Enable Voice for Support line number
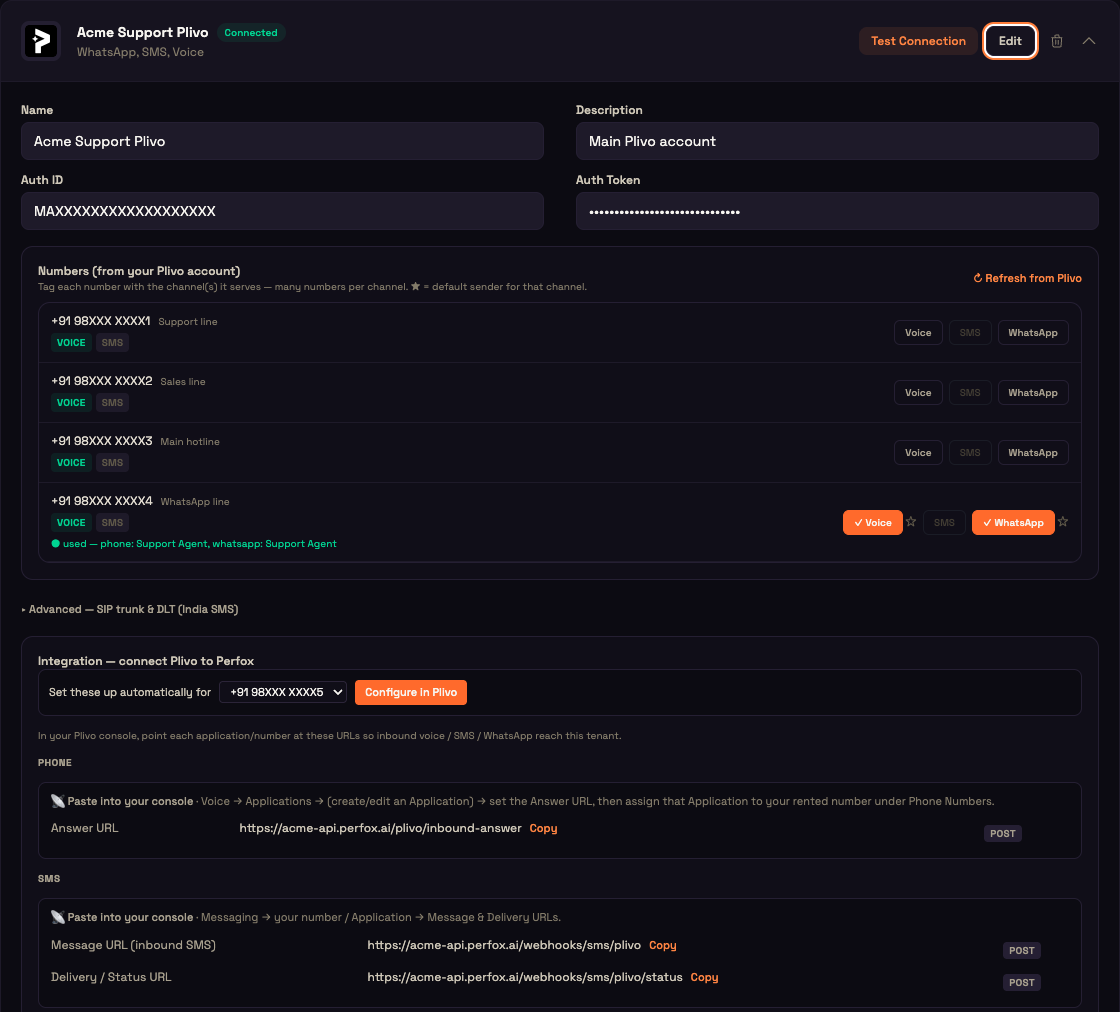 coord(918,333)
